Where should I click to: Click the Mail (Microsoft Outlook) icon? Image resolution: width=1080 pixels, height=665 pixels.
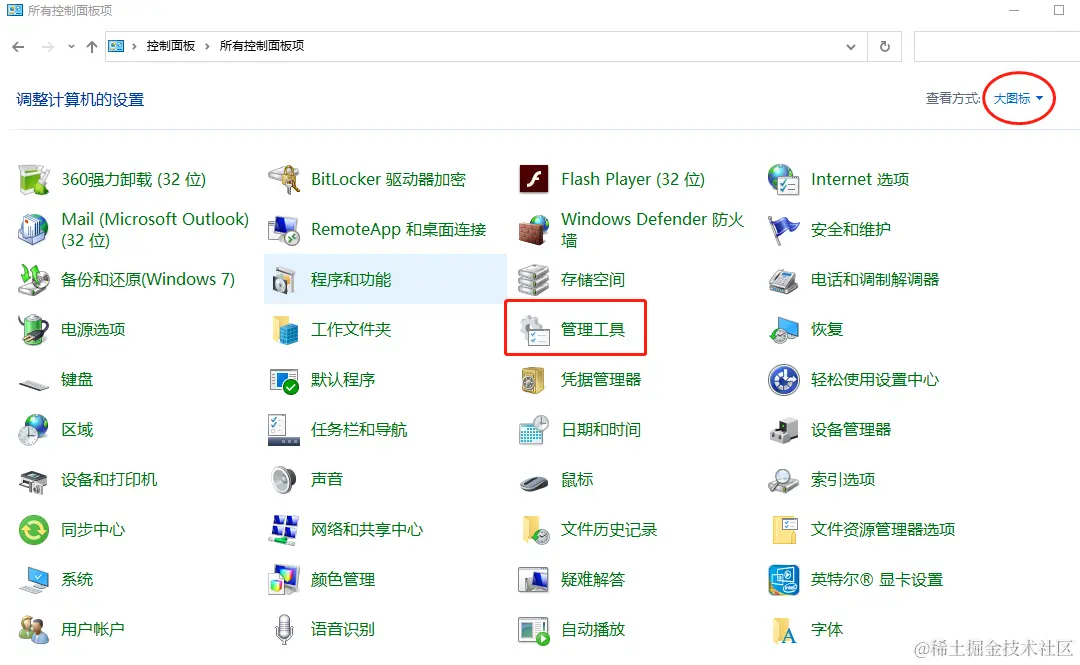pos(34,229)
